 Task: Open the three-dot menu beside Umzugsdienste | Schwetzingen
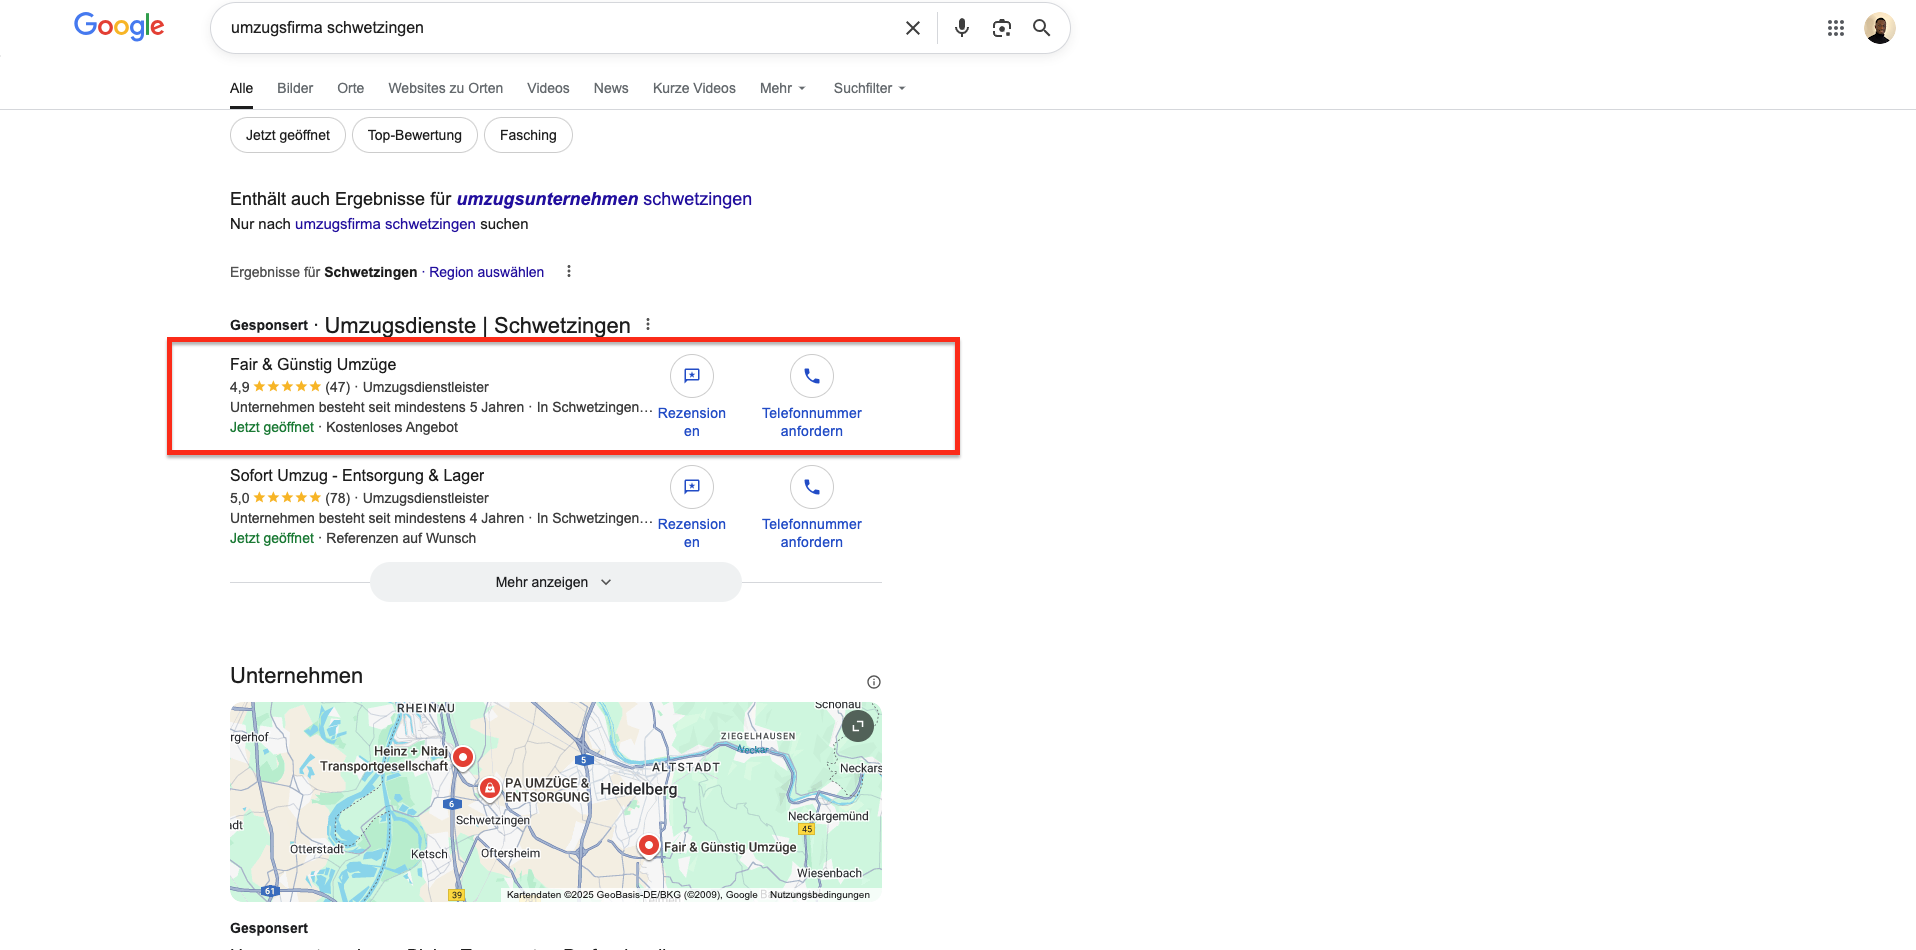click(x=648, y=324)
